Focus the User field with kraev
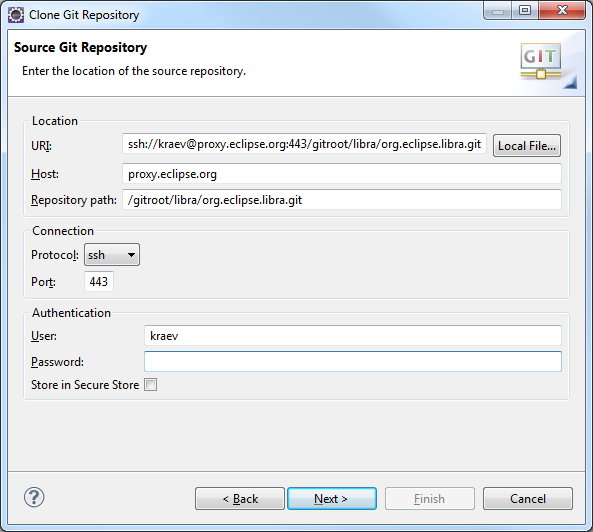This screenshot has height=532, width=593. (352, 336)
